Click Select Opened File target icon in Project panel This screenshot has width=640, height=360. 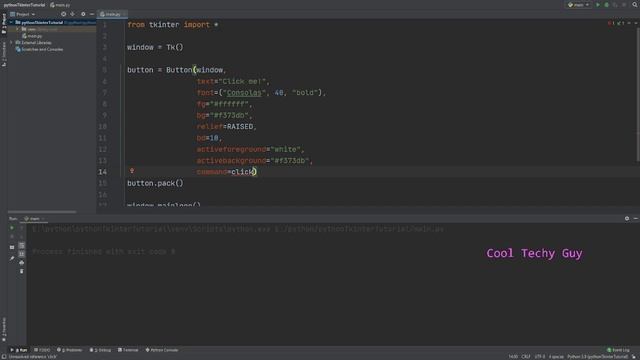[63, 14]
